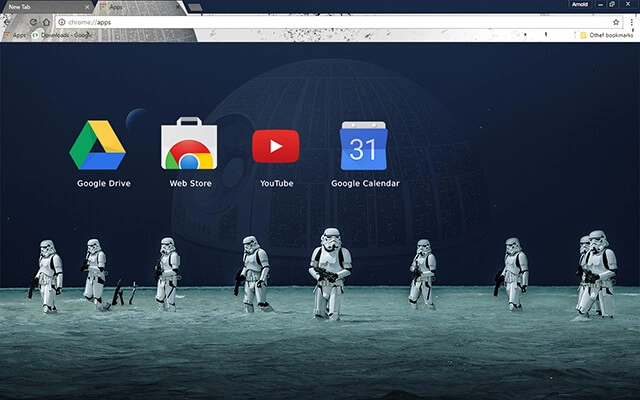This screenshot has width=640, height=400.
Task: Switch to the New Tab tab
Action: (x=46, y=7)
